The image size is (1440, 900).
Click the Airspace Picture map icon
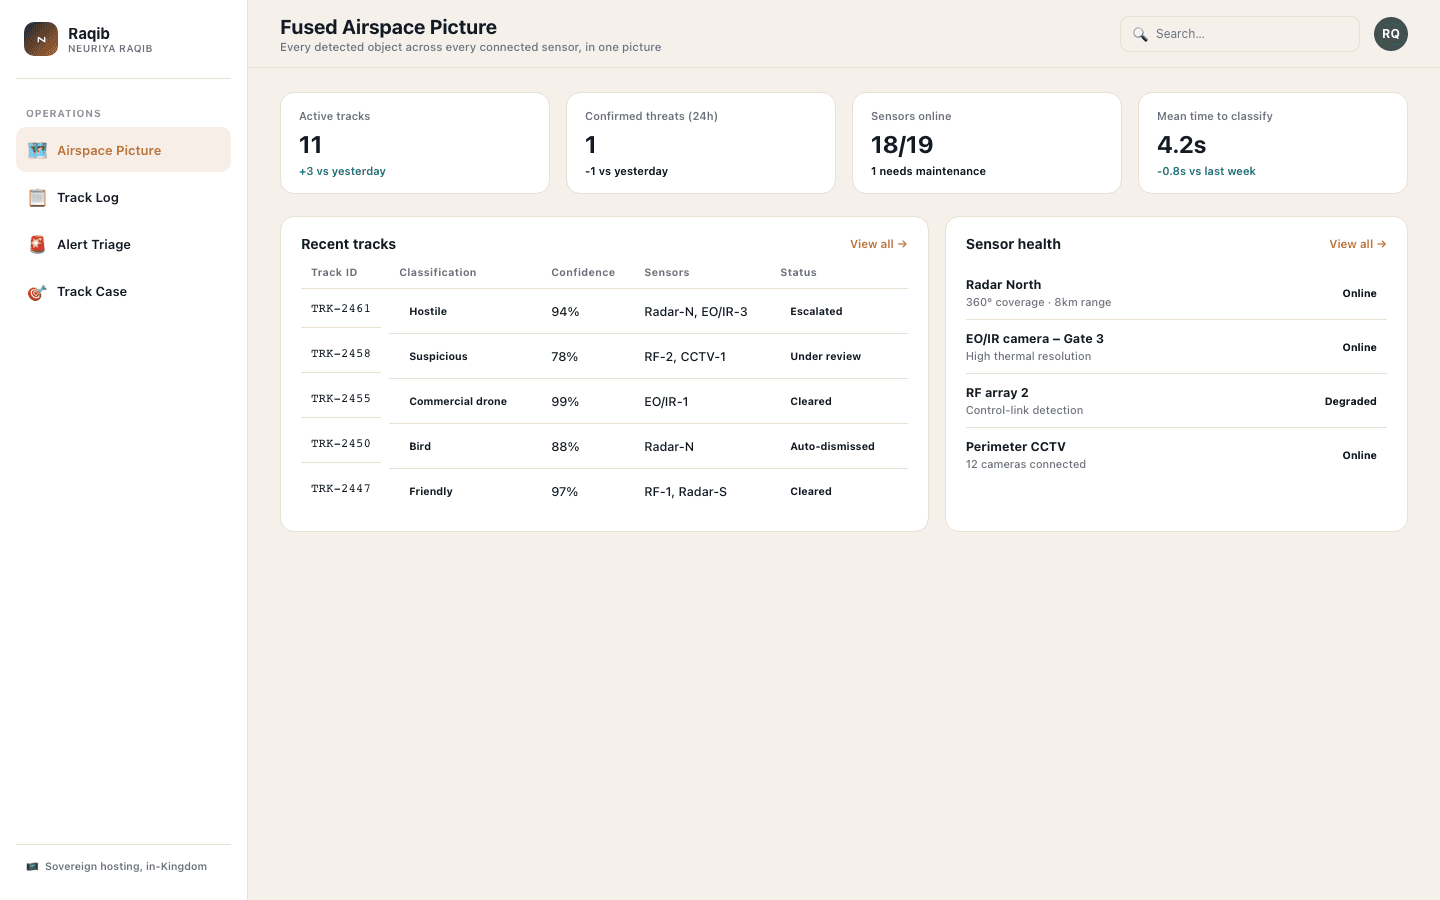pyautogui.click(x=37, y=150)
